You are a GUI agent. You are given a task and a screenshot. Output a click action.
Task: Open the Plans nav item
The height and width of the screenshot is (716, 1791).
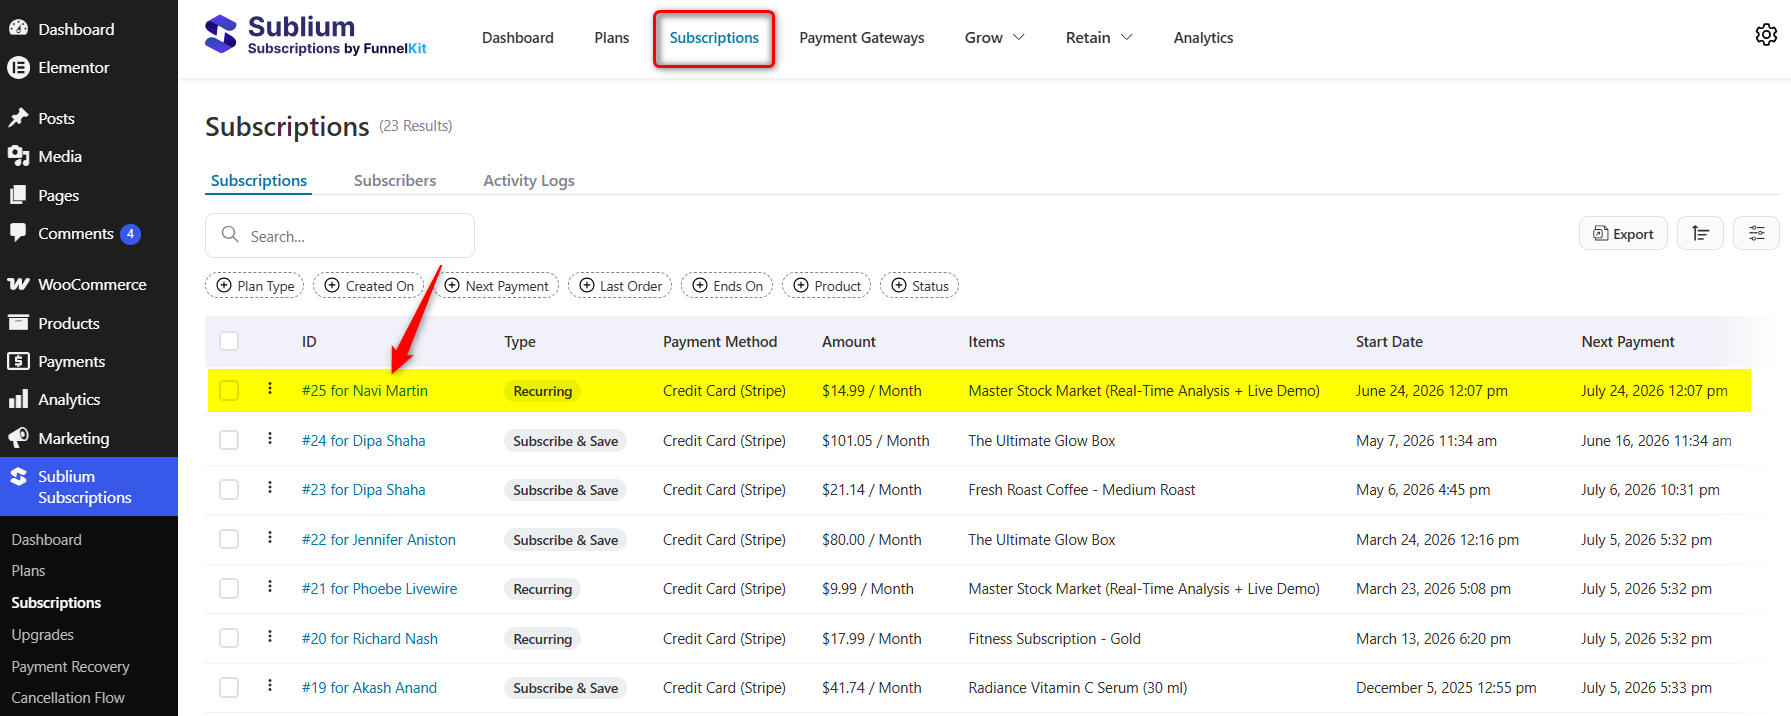click(611, 37)
